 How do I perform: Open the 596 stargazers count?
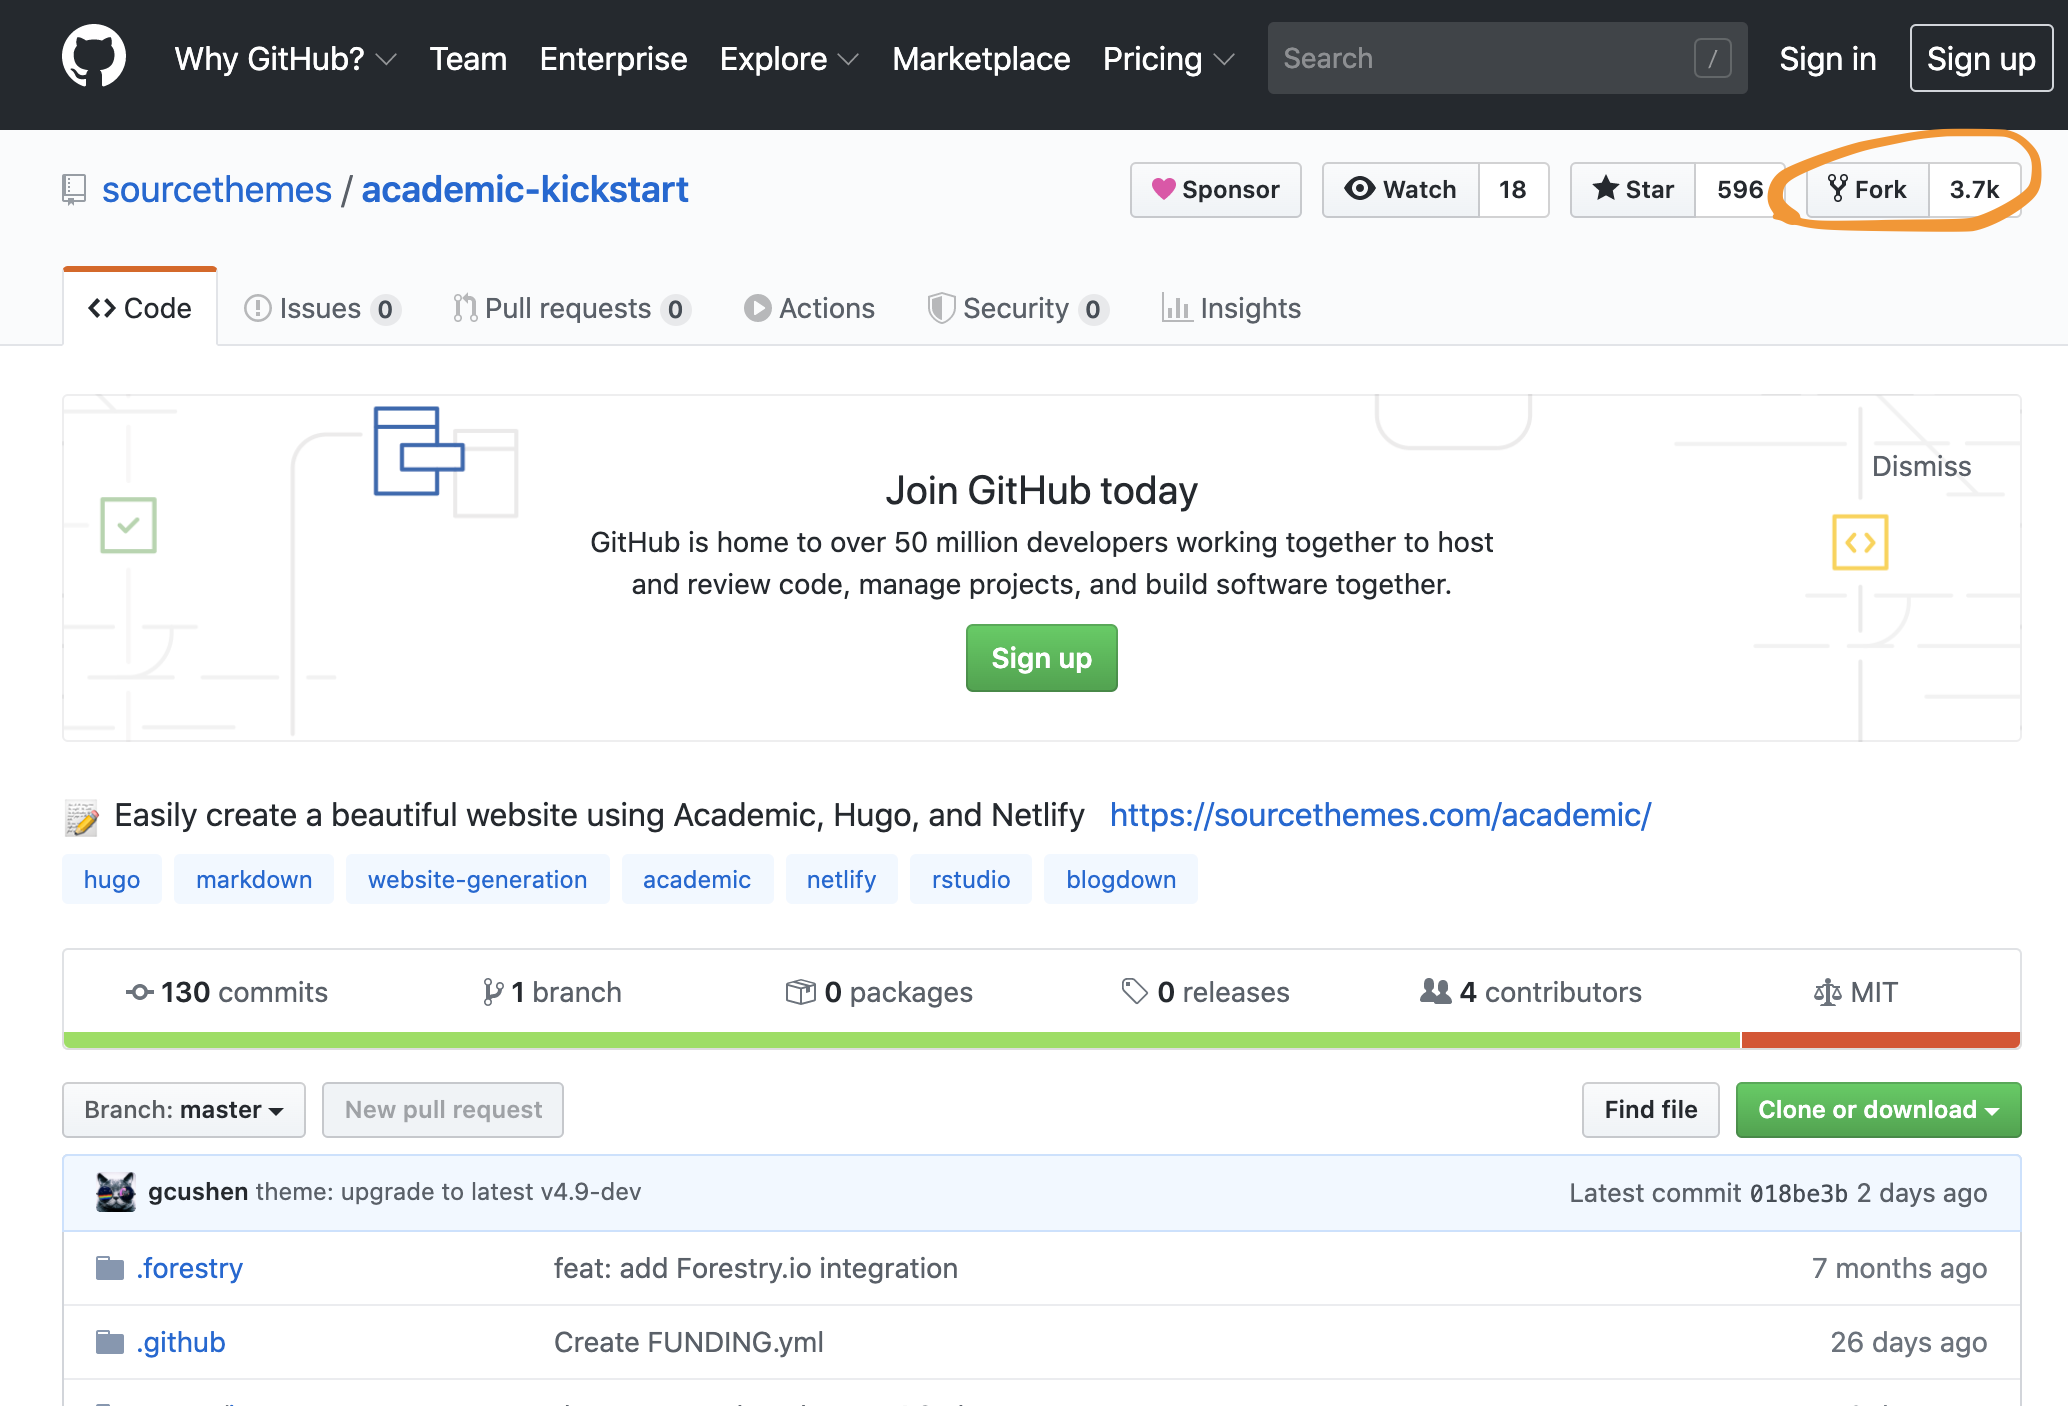[1739, 190]
